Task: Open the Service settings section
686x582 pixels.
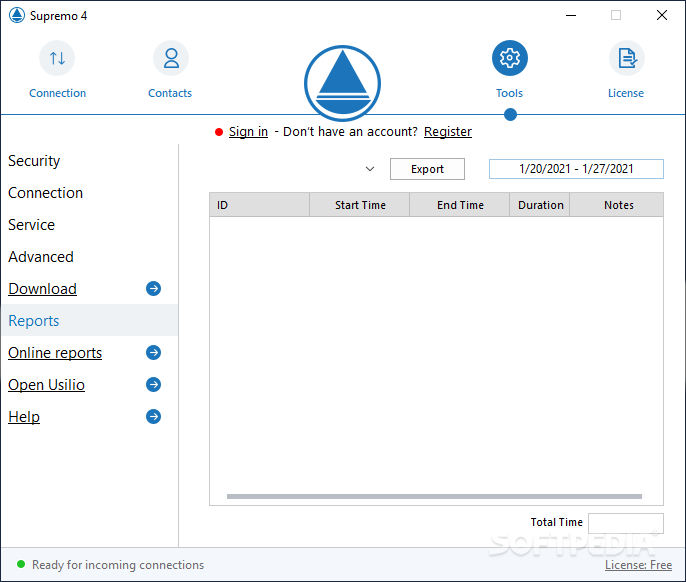Action: coord(32,225)
